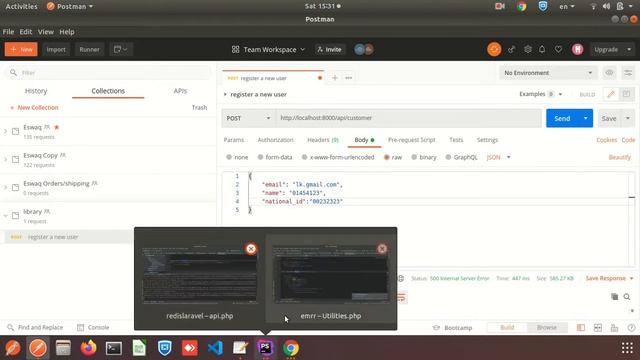Screen dimensions: 640x360
Task: Select the x-www-form-urlencoded radio
Action: click(304, 157)
